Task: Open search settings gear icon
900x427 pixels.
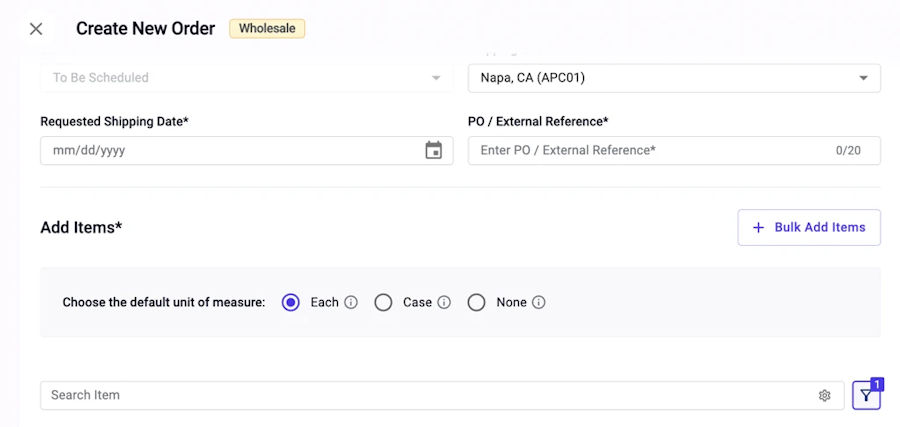Action: pyautogui.click(x=825, y=395)
